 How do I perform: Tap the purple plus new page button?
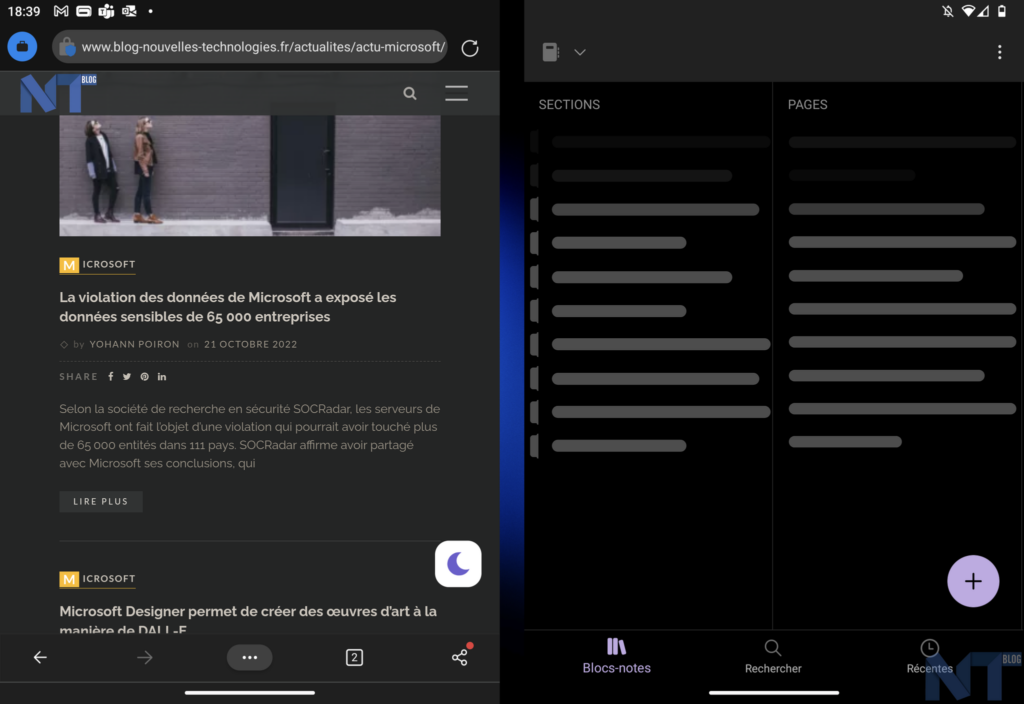click(x=973, y=581)
